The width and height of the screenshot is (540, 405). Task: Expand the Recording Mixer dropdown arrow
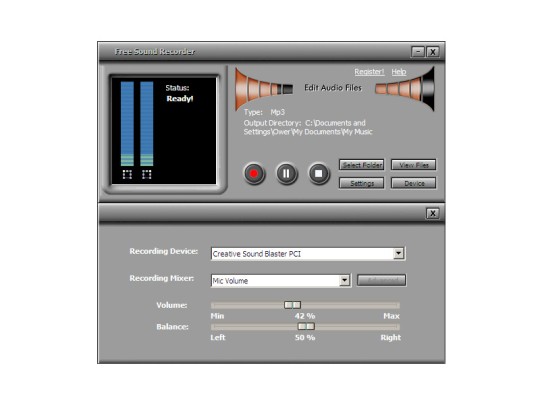click(x=344, y=281)
